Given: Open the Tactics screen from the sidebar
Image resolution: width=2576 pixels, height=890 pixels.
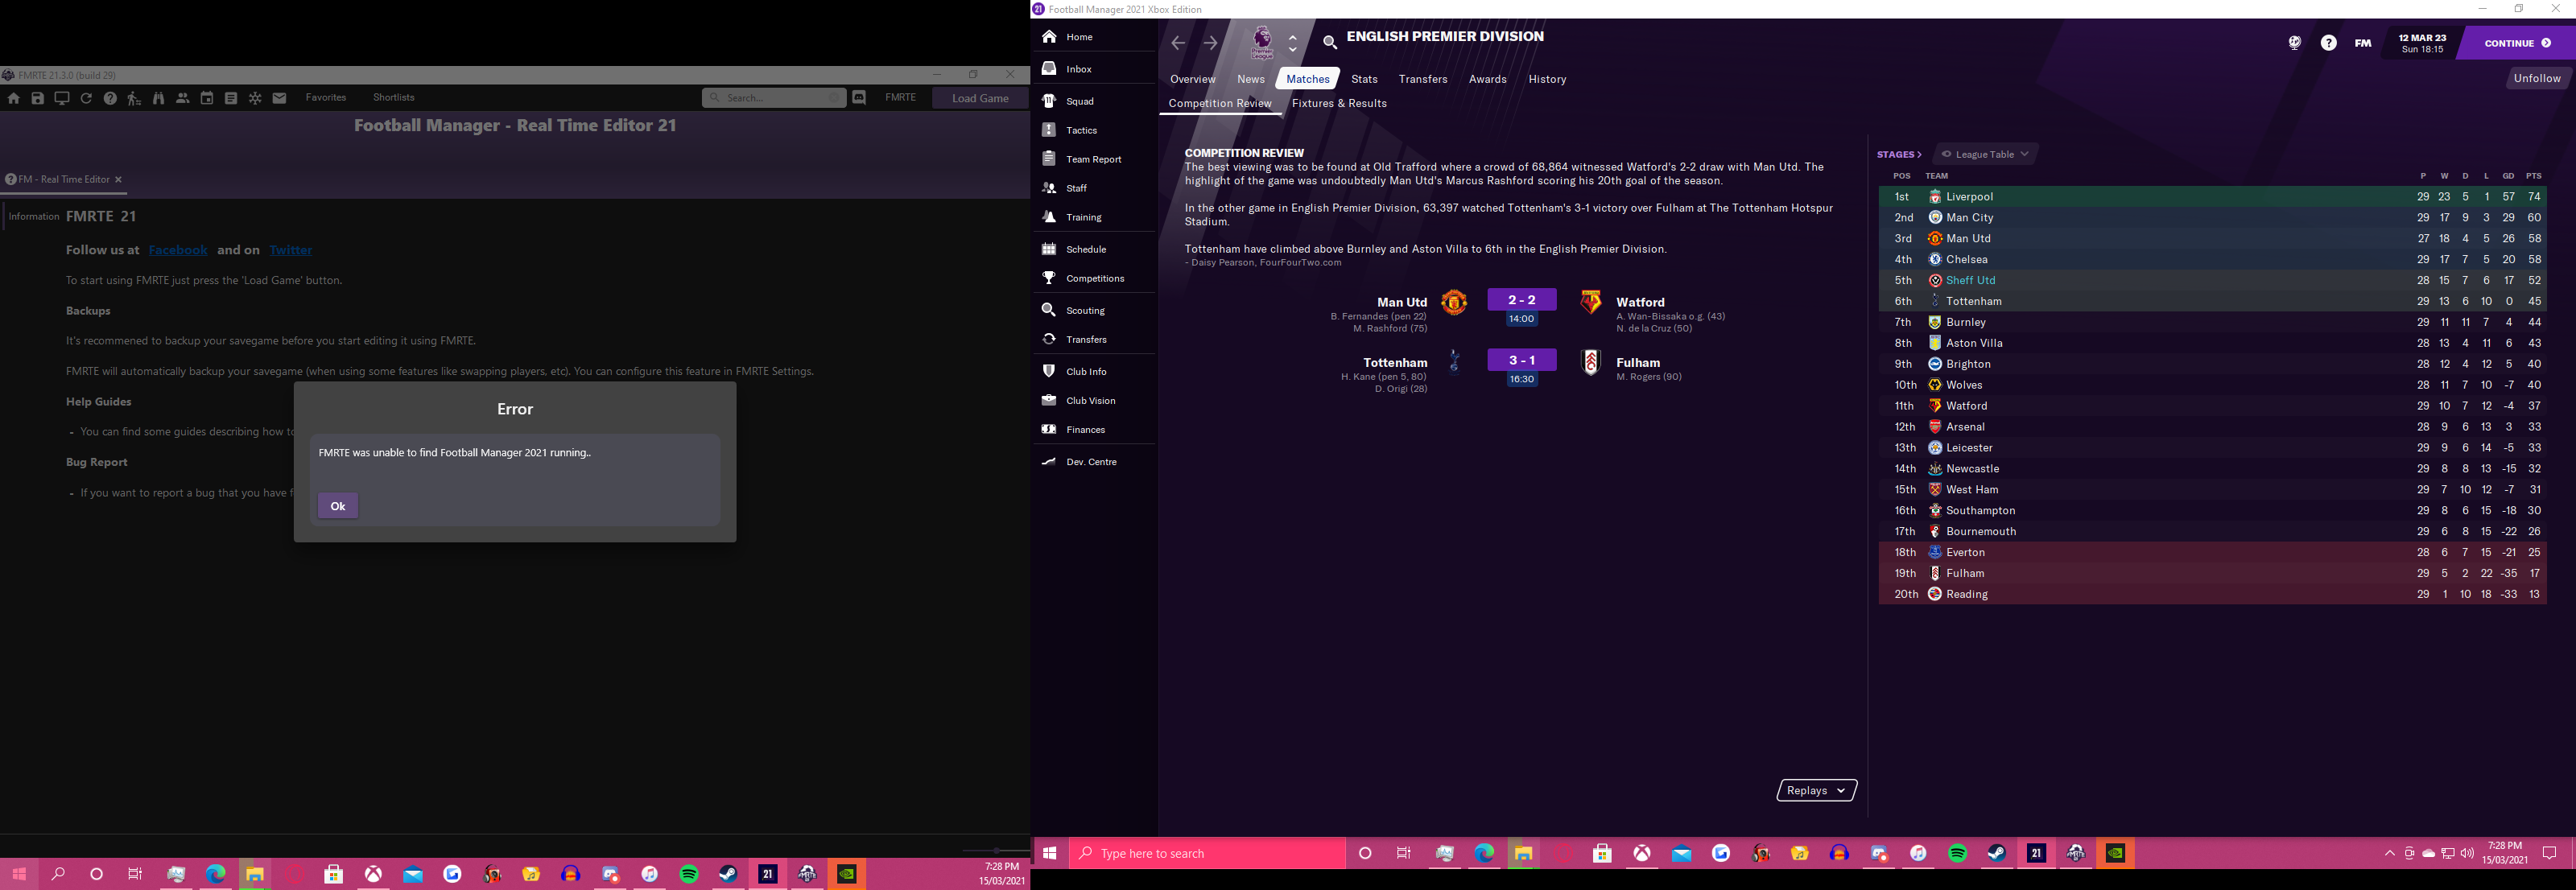Looking at the screenshot, I should (1080, 130).
